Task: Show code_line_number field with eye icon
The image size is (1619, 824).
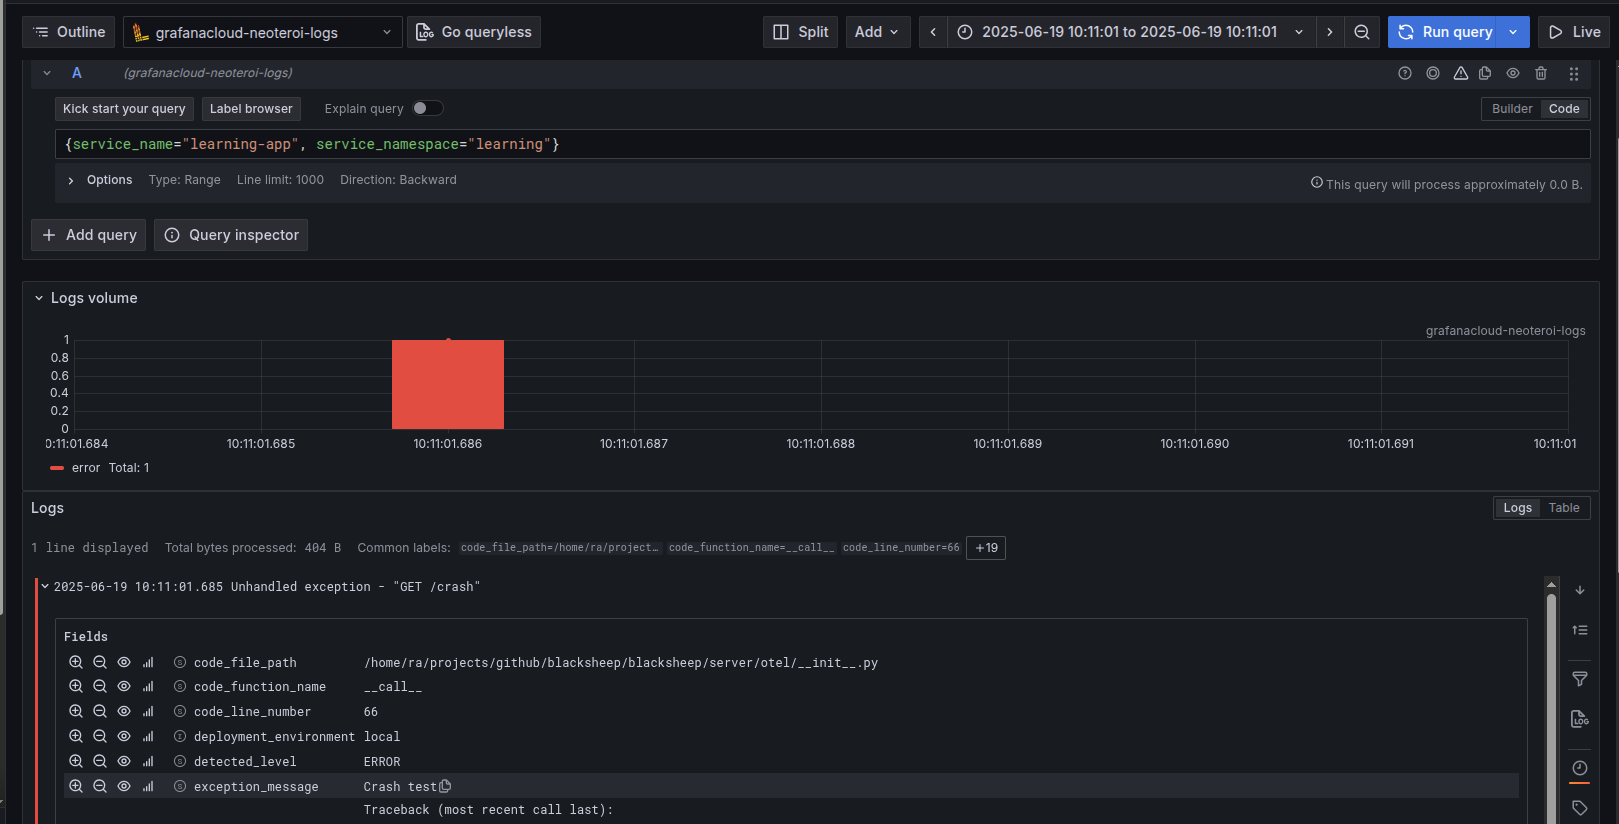Action: click(124, 711)
